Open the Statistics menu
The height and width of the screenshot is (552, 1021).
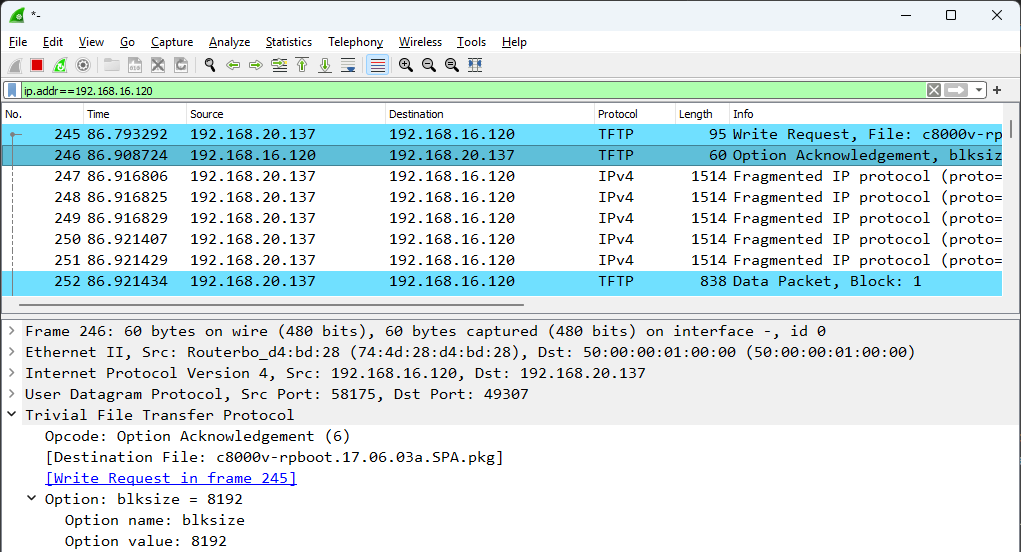(x=288, y=42)
